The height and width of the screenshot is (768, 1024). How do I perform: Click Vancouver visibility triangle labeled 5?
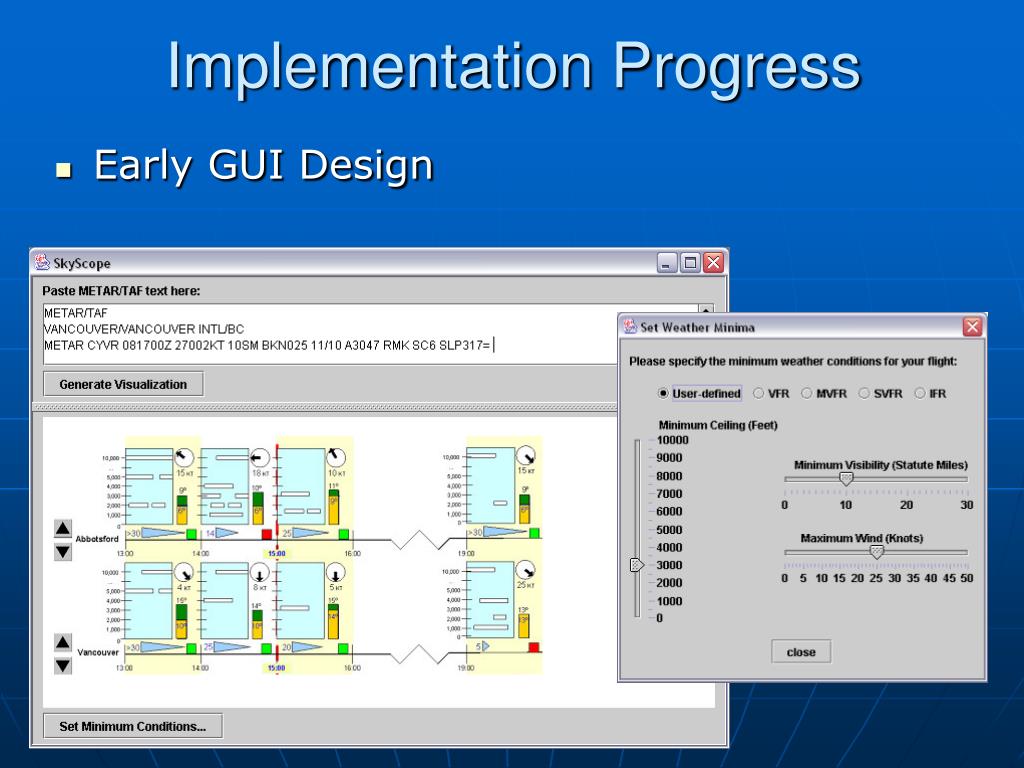[485, 647]
